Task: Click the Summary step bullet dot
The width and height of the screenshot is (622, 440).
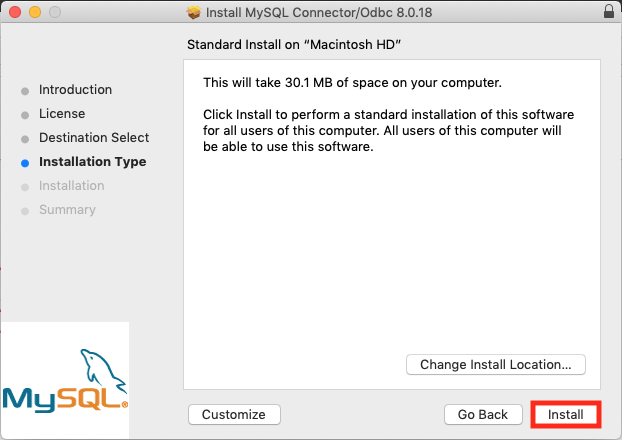Action: coord(25,211)
